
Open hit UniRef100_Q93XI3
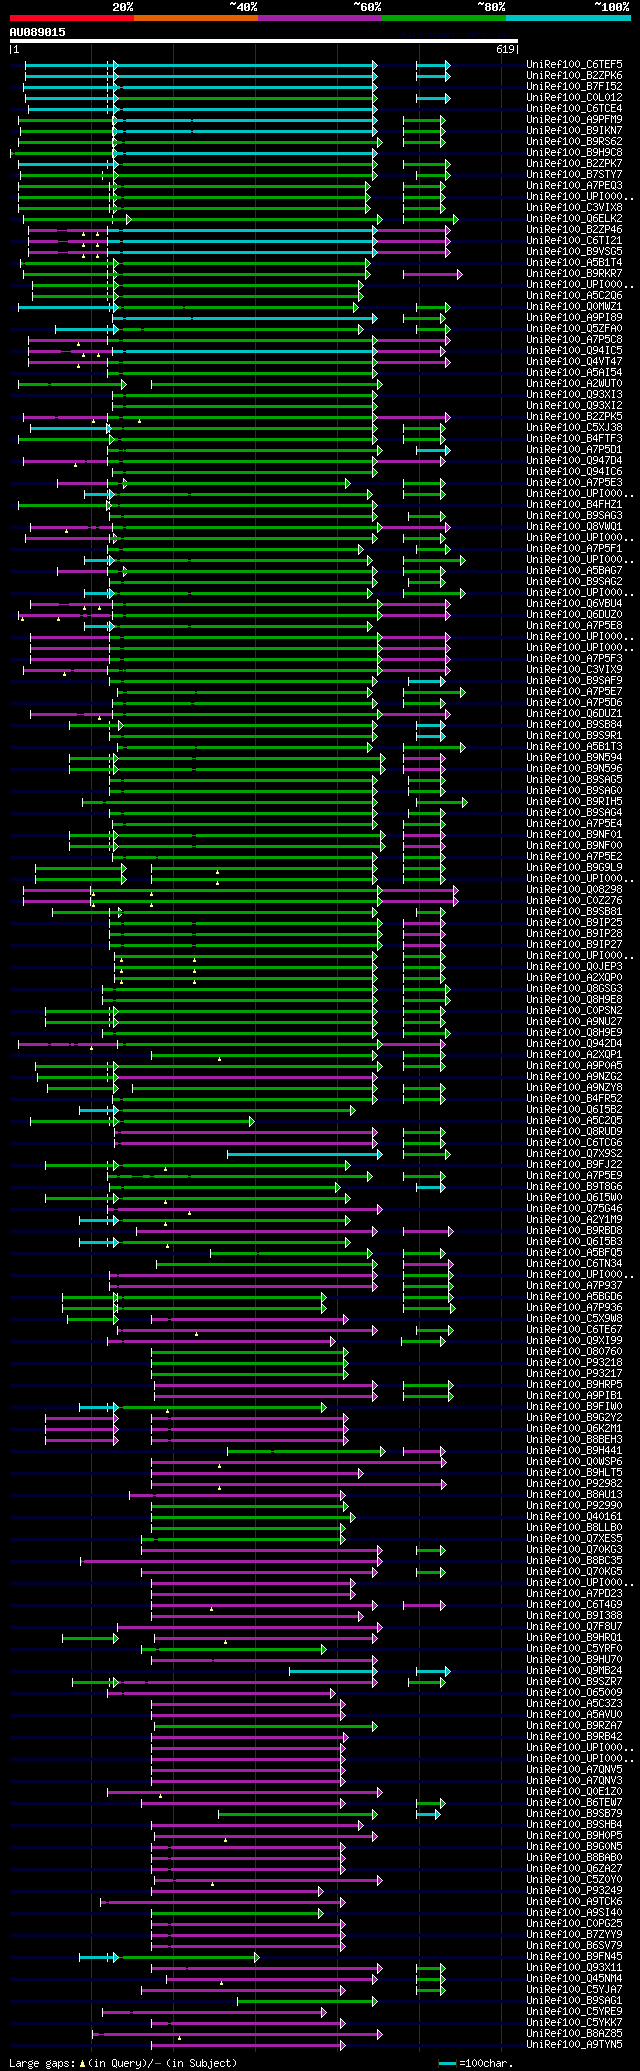574,394
